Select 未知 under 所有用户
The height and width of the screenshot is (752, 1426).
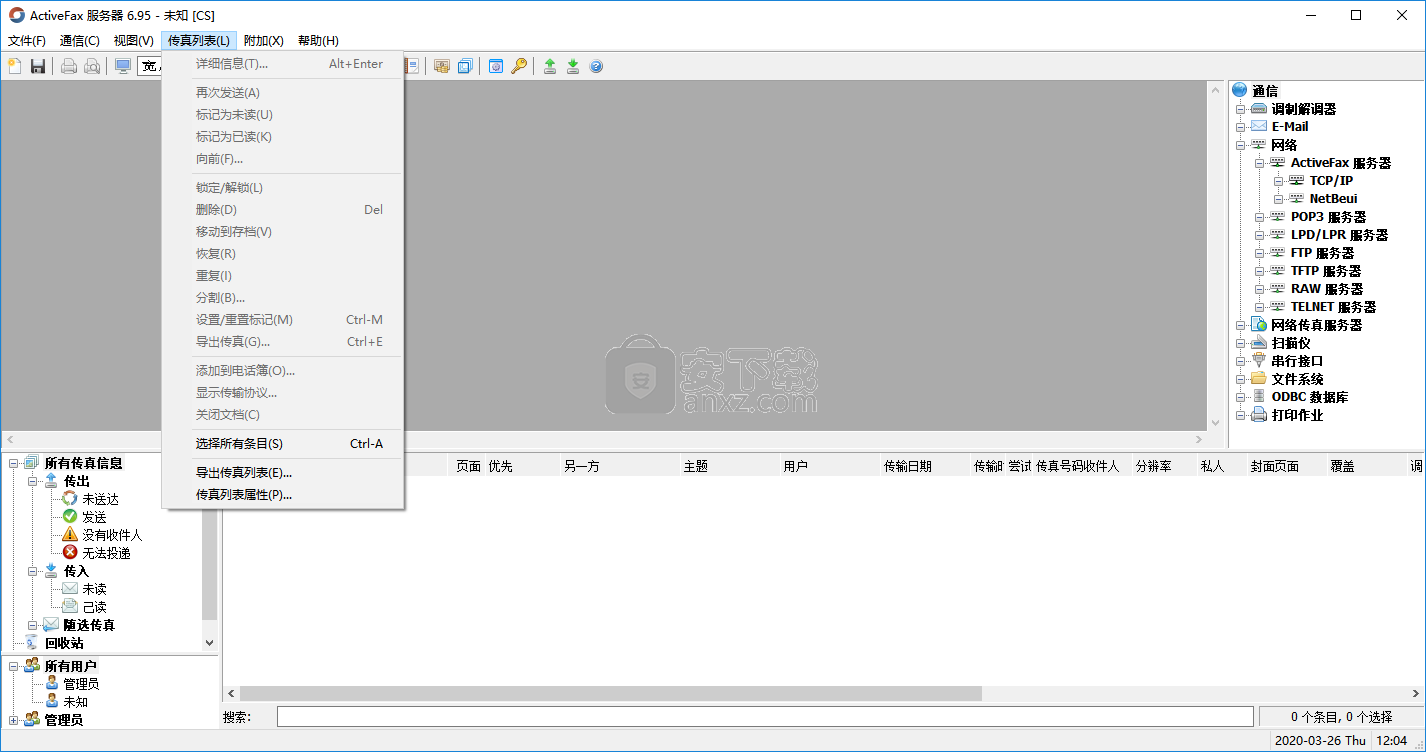tap(76, 702)
